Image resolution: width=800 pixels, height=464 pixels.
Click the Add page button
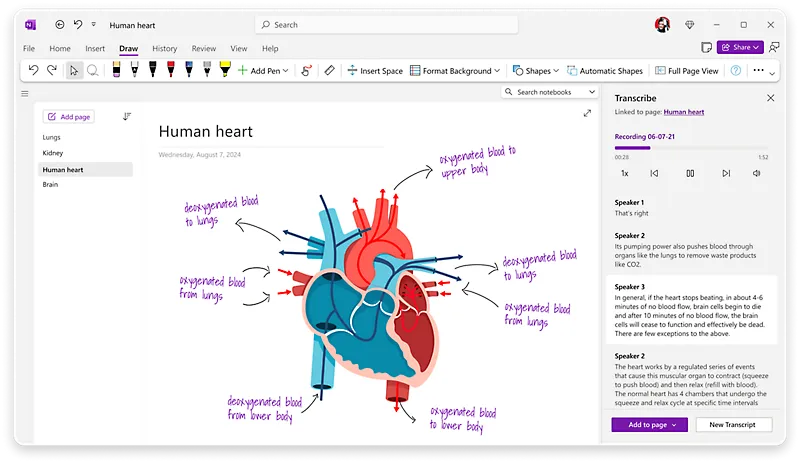(69, 117)
